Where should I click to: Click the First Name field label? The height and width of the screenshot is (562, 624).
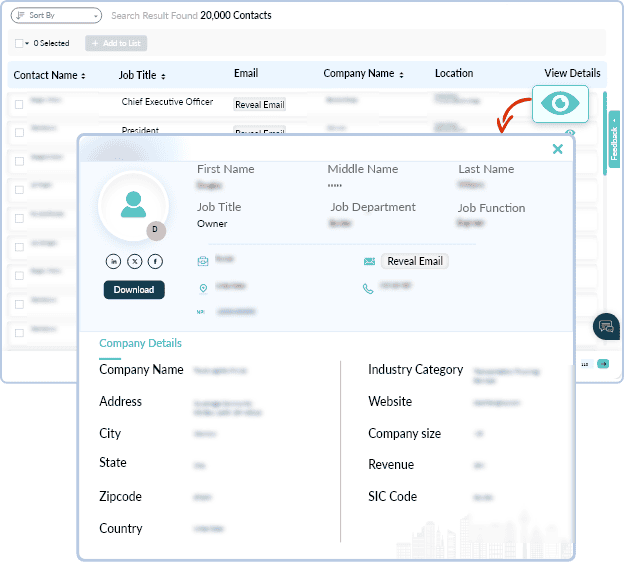226,169
